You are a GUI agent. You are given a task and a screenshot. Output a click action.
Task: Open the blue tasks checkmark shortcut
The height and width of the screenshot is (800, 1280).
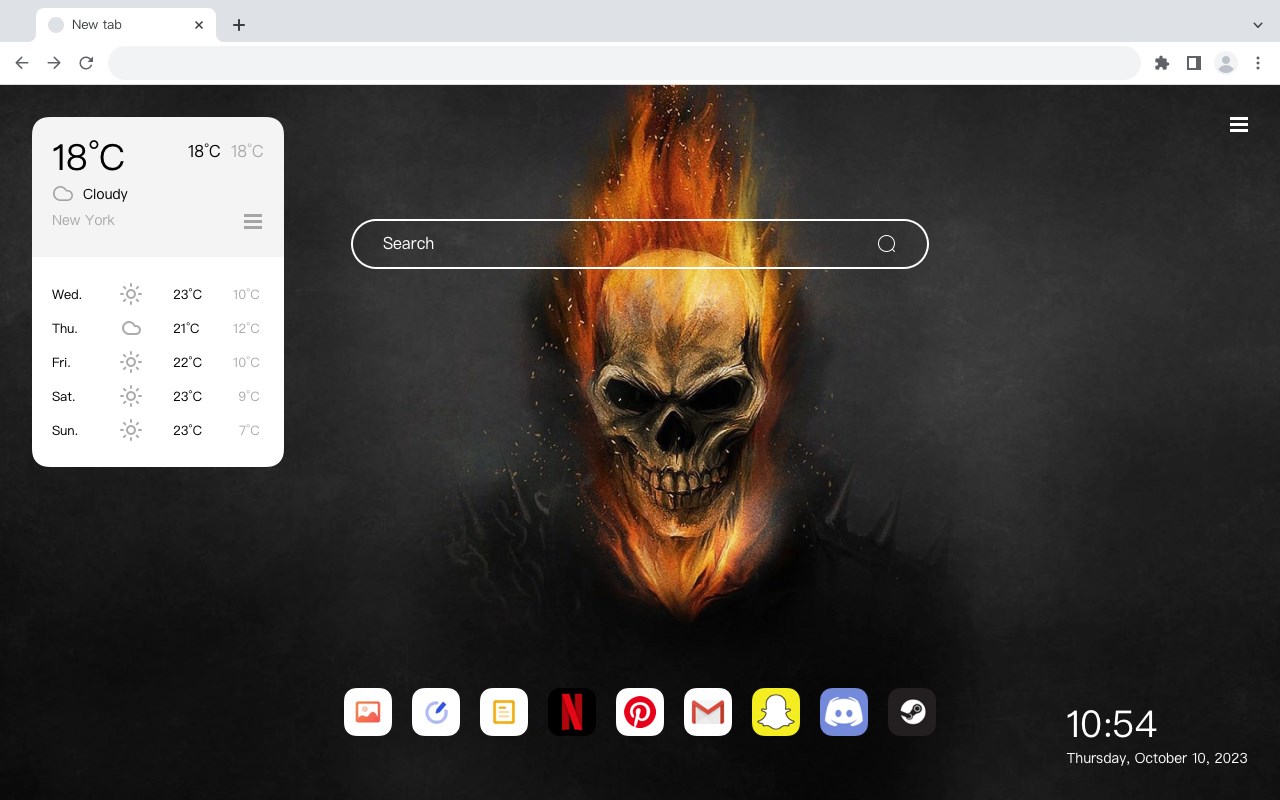pyautogui.click(x=436, y=712)
